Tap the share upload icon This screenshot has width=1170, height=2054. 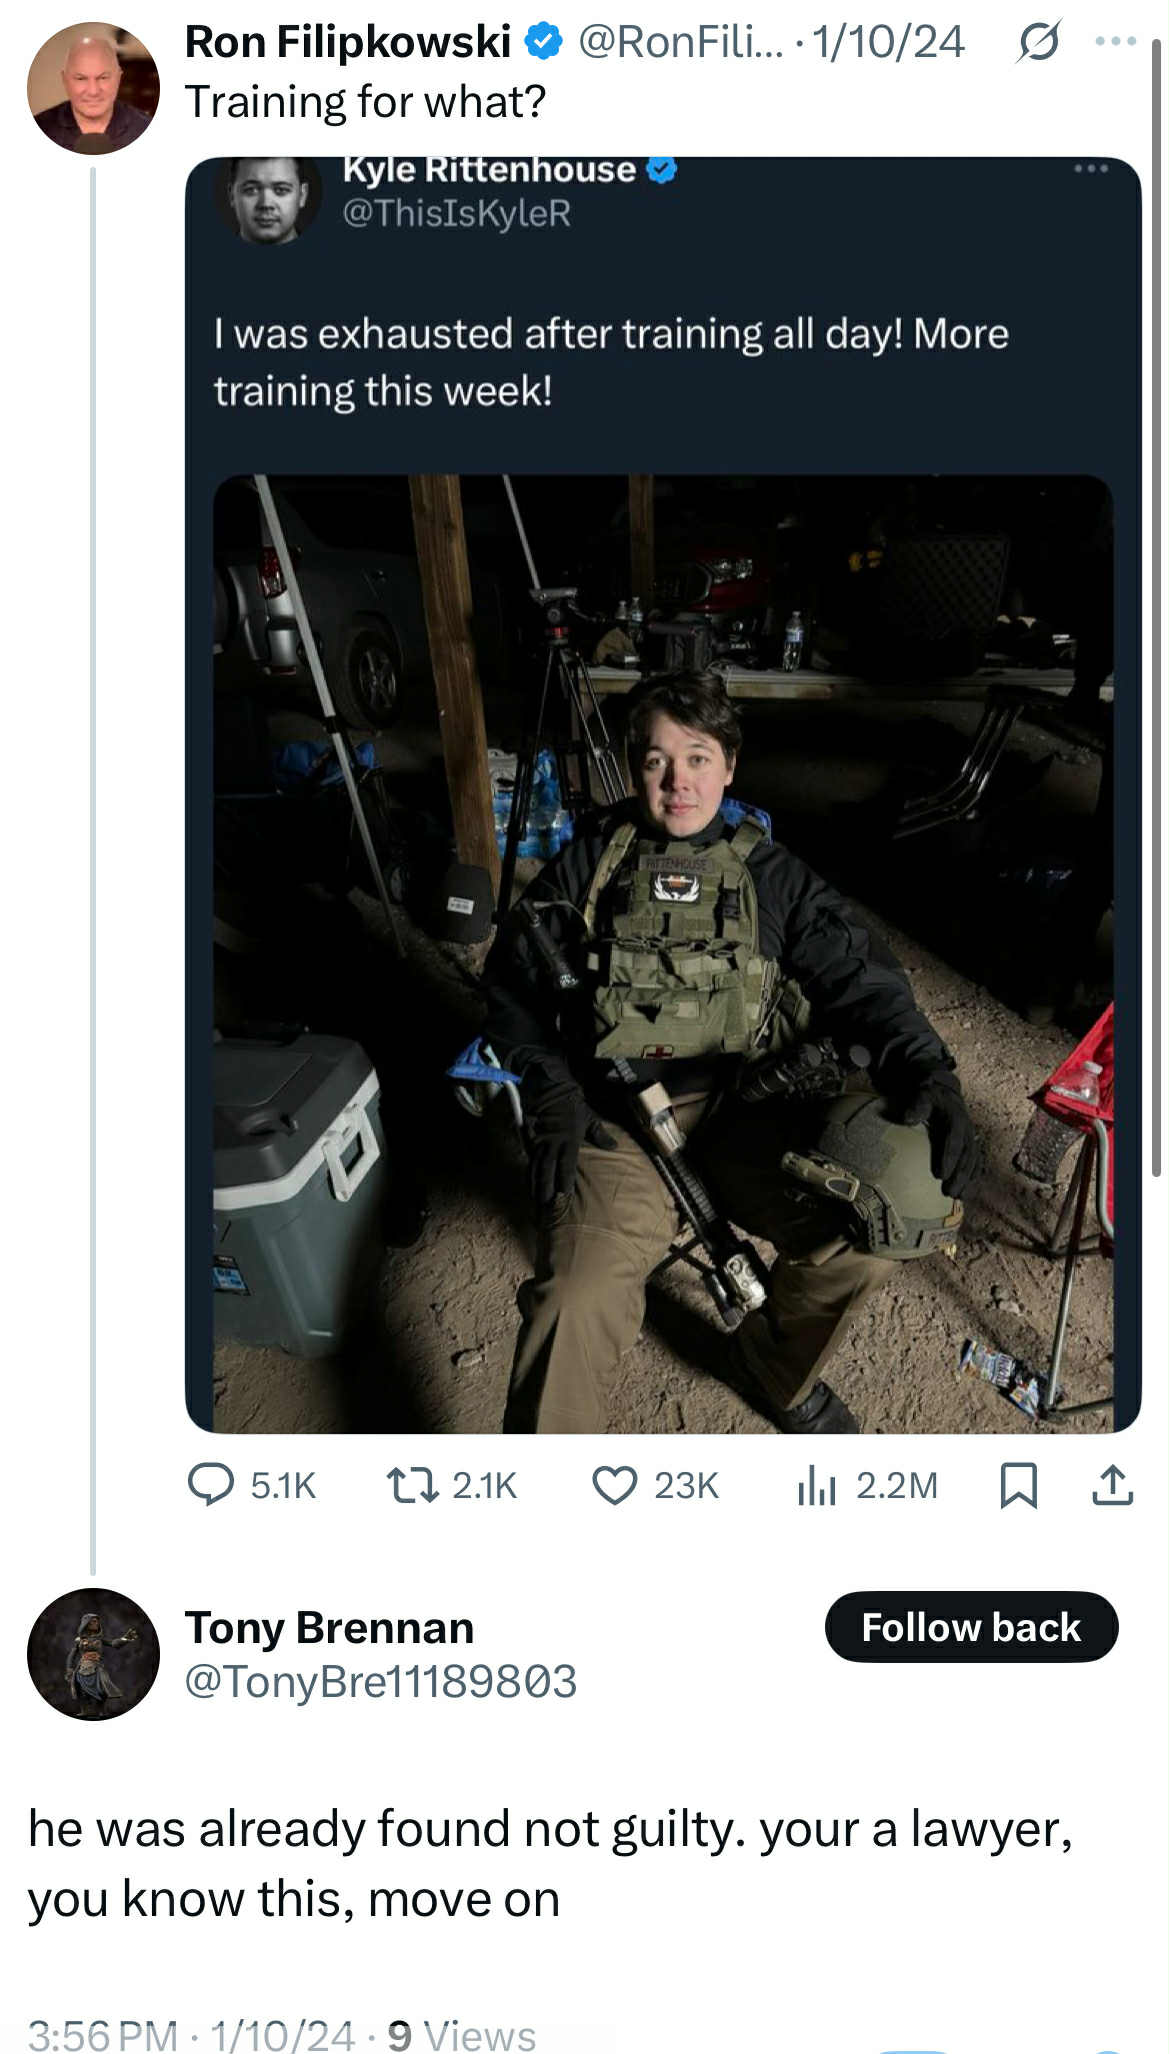(x=1112, y=1485)
